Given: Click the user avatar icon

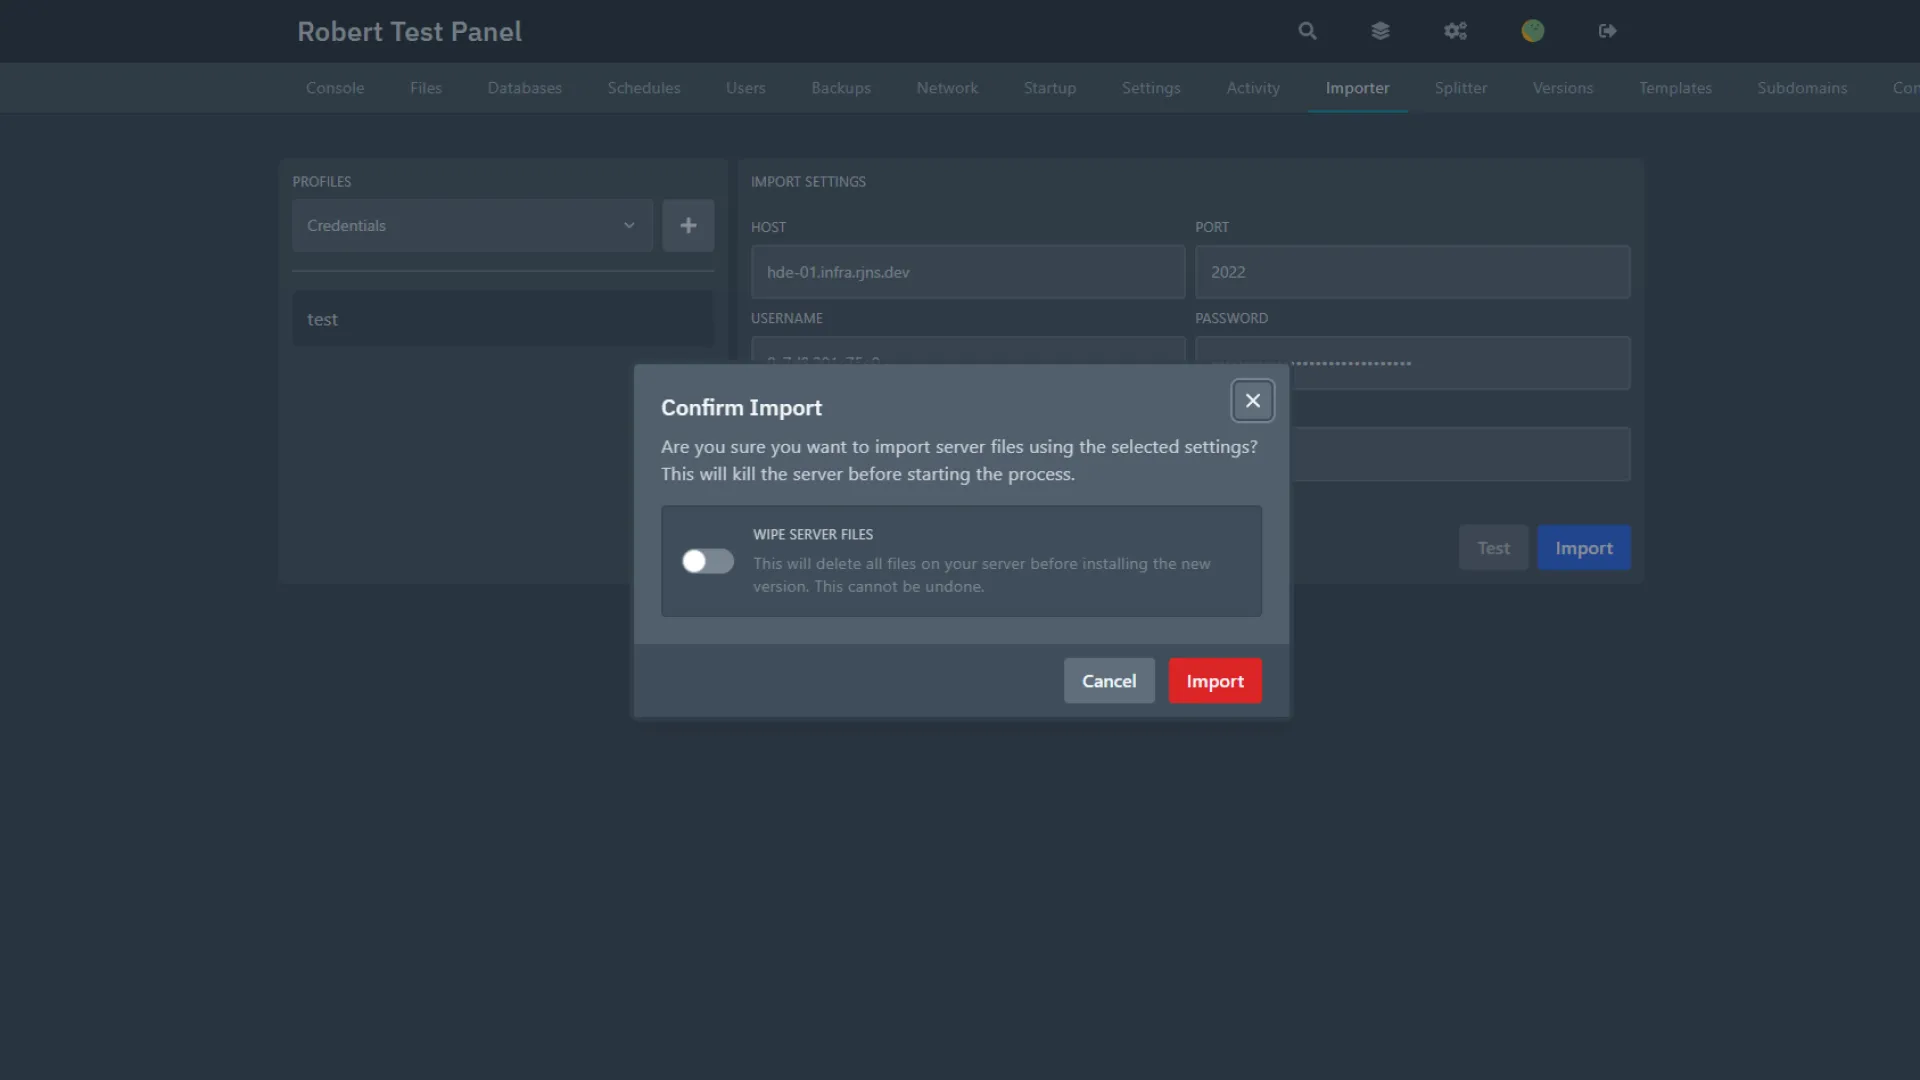Looking at the screenshot, I should click(x=1532, y=31).
